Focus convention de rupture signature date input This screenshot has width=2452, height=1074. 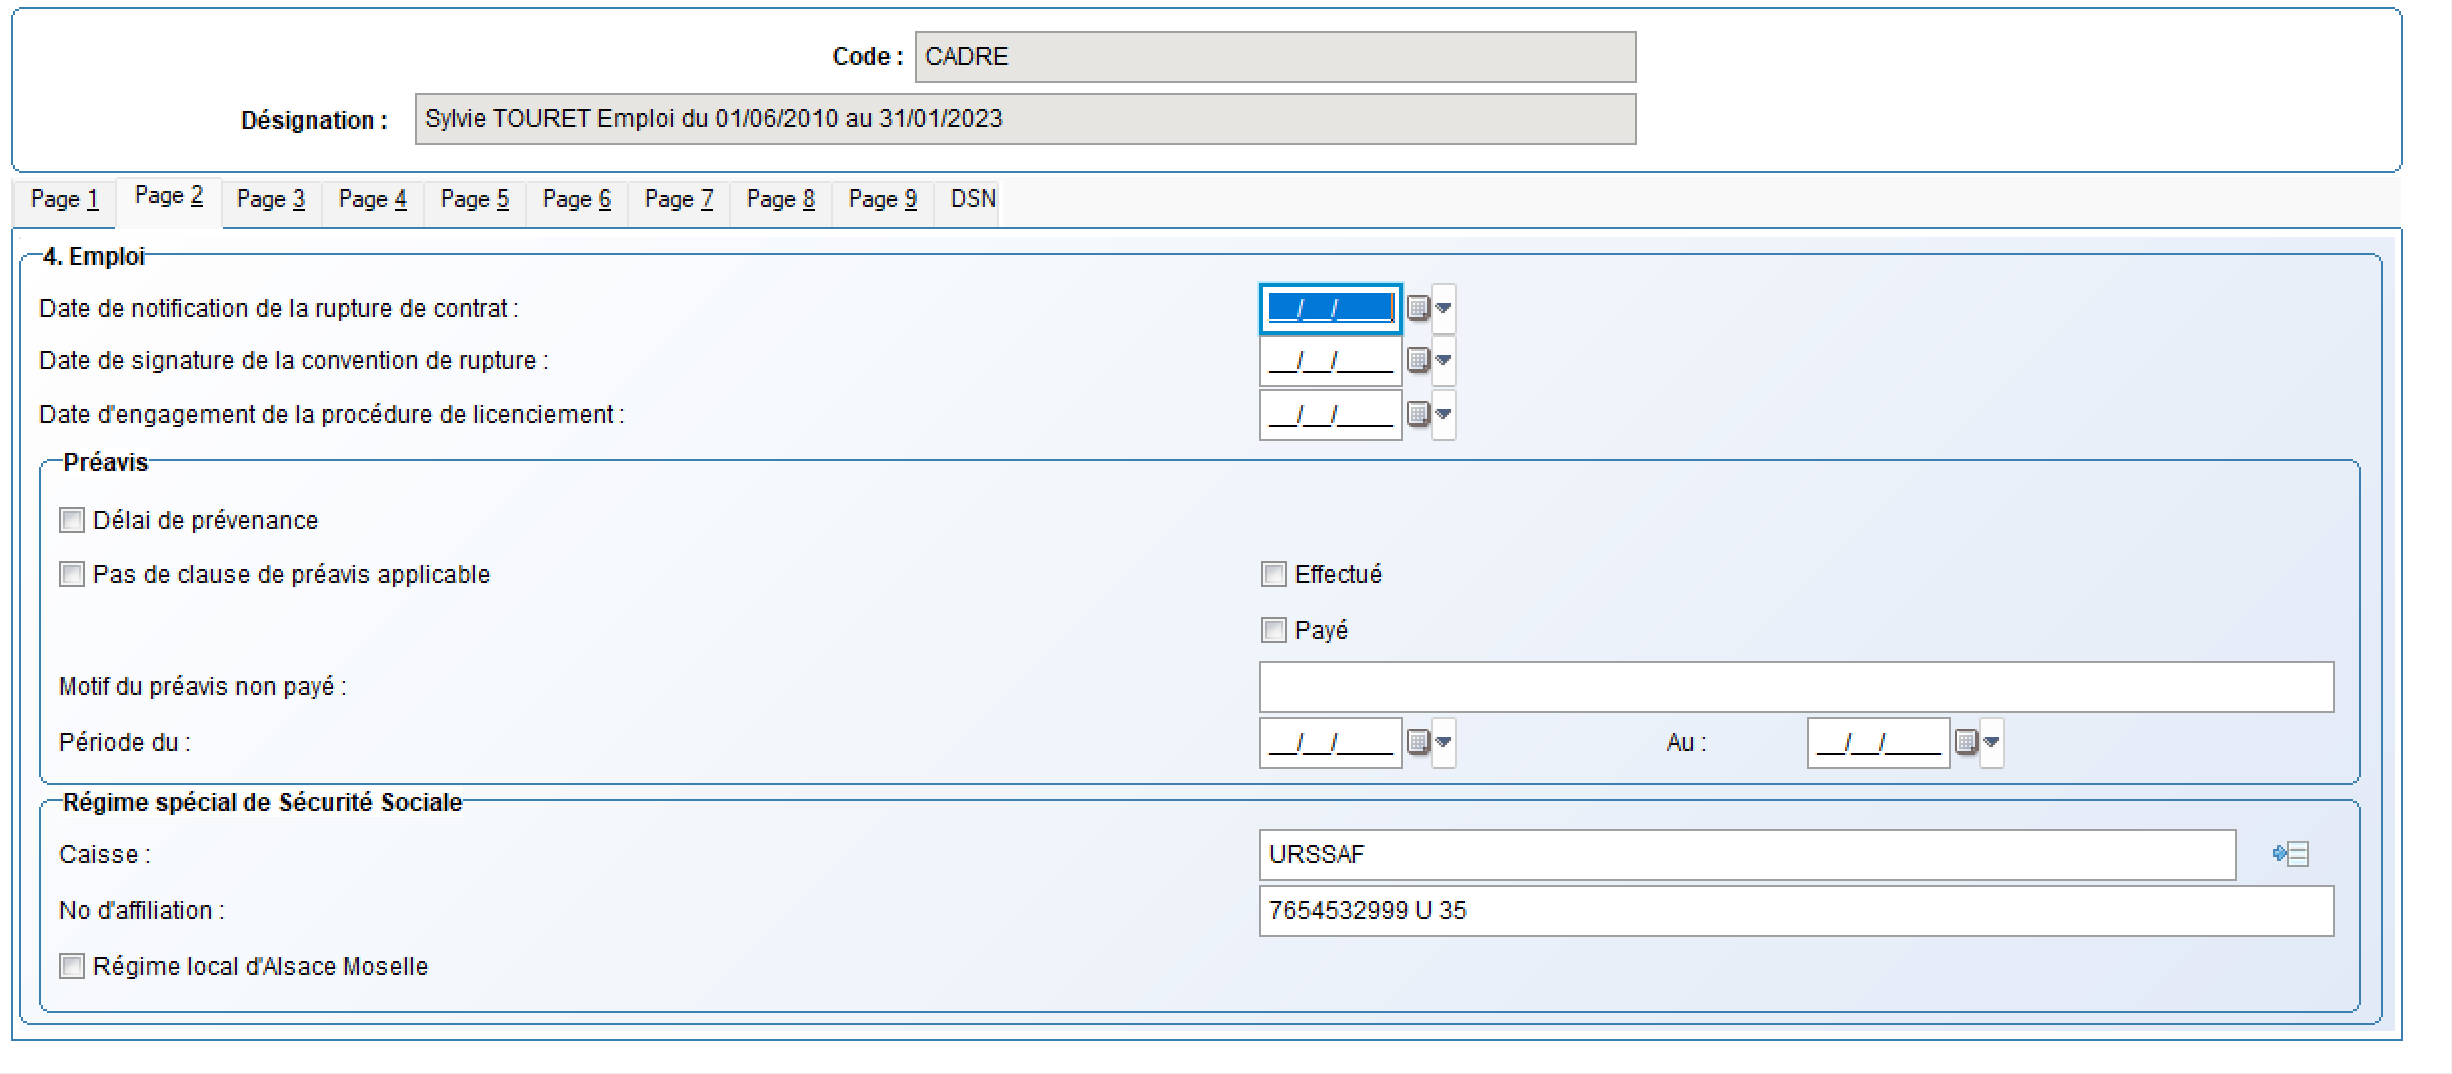pyautogui.click(x=1330, y=360)
